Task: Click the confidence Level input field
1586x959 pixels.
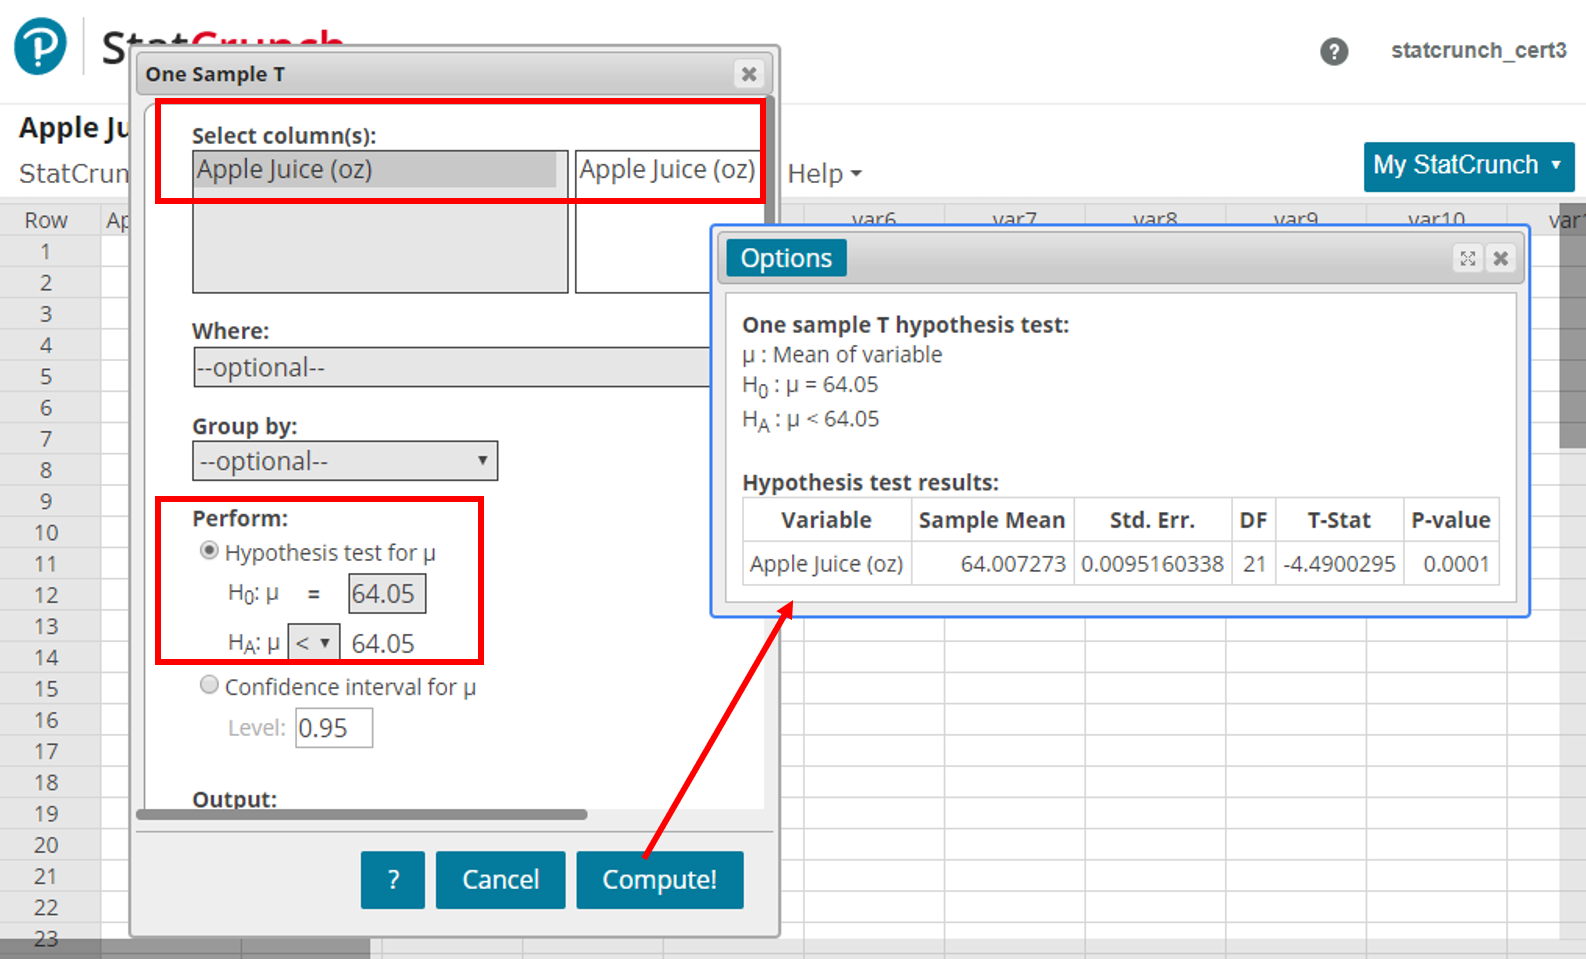Action: tap(334, 728)
